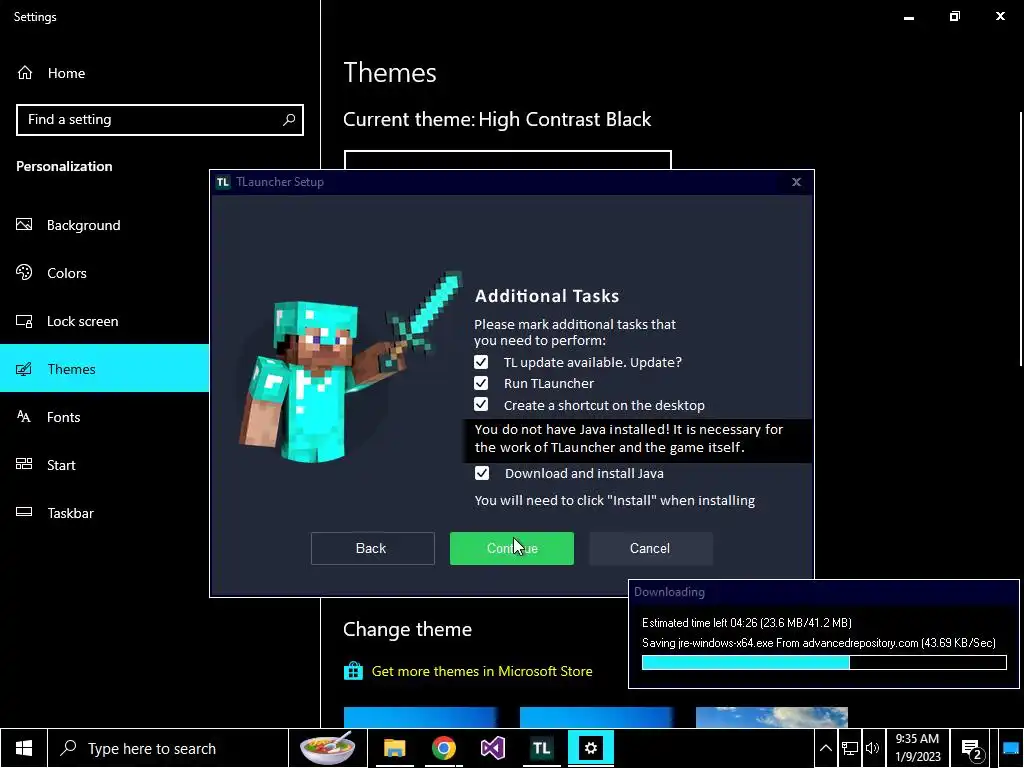The width and height of the screenshot is (1024, 768).
Task: Click the green Continue button
Action: click(x=511, y=548)
